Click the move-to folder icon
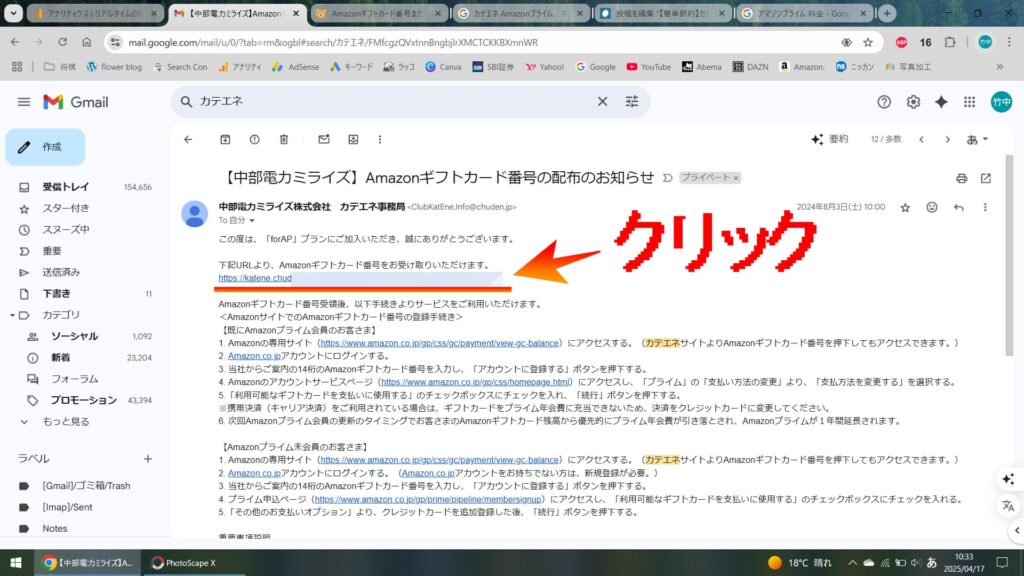Screen dimensions: 1024x576 click(x=353, y=139)
